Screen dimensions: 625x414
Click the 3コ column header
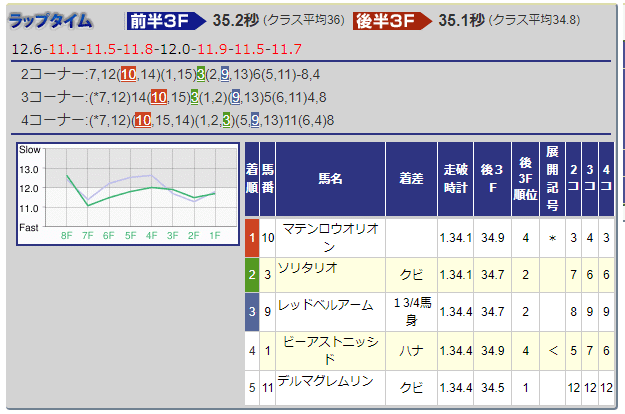[x=590, y=179]
